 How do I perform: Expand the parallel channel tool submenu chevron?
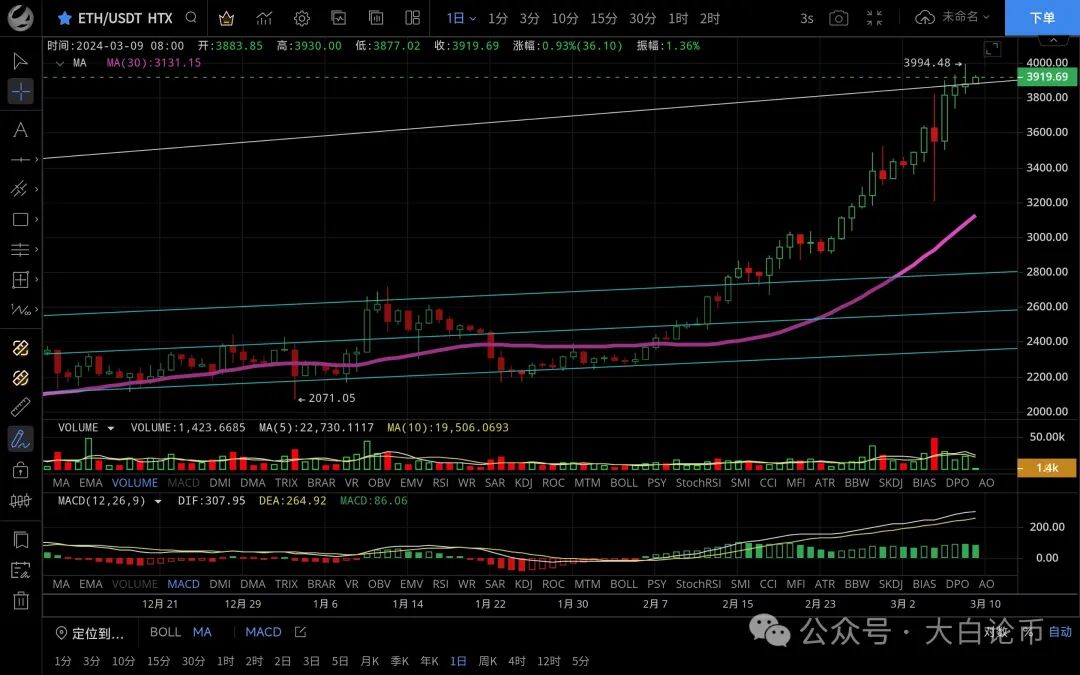tap(37, 189)
